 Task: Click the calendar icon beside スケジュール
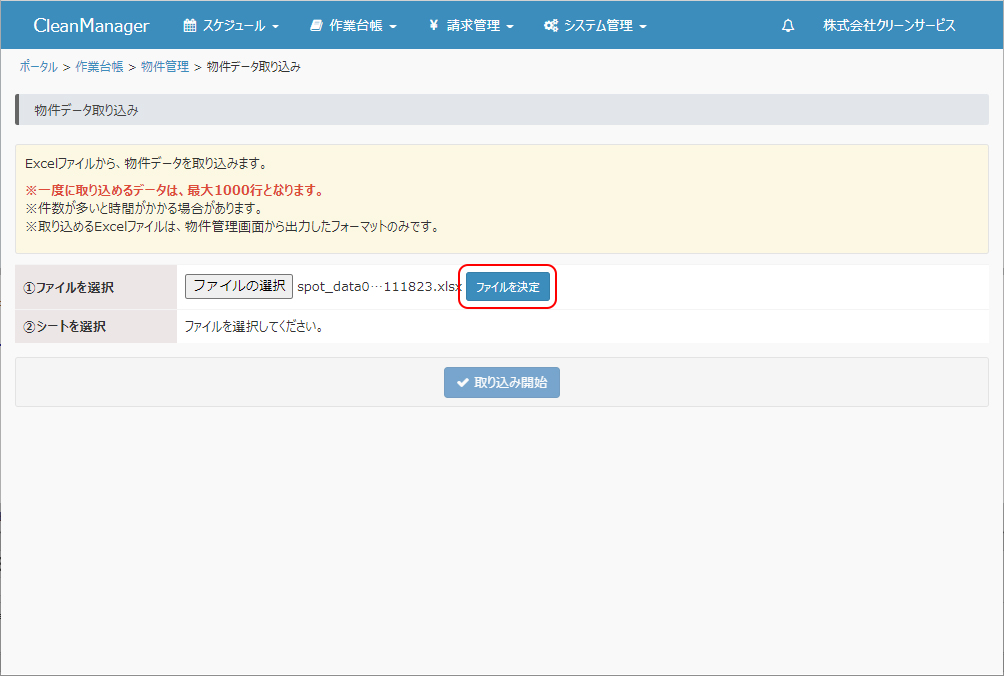point(190,26)
